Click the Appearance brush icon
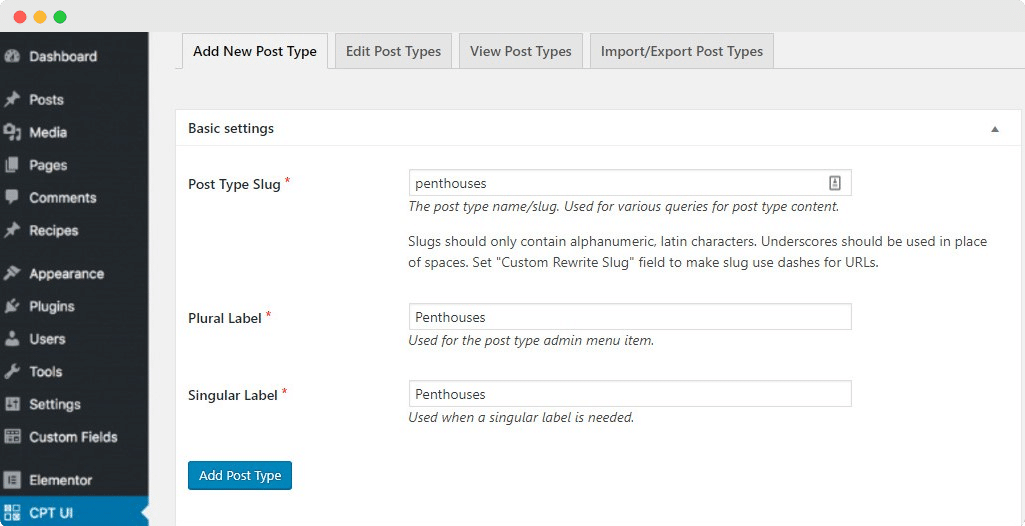Image resolution: width=1025 pixels, height=526 pixels. pos(12,273)
